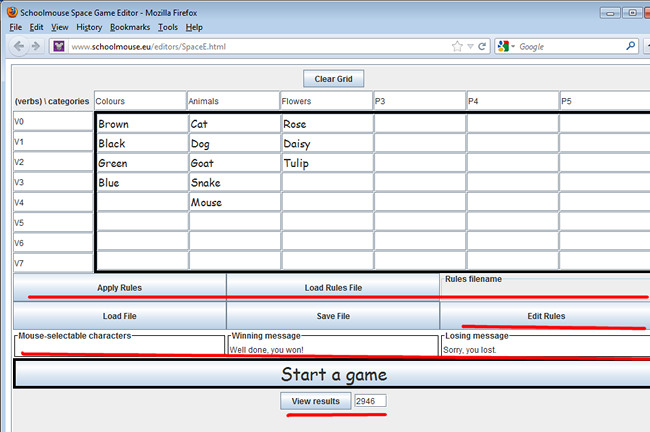
Task: Select the grid cell containing Snake
Action: click(x=234, y=183)
